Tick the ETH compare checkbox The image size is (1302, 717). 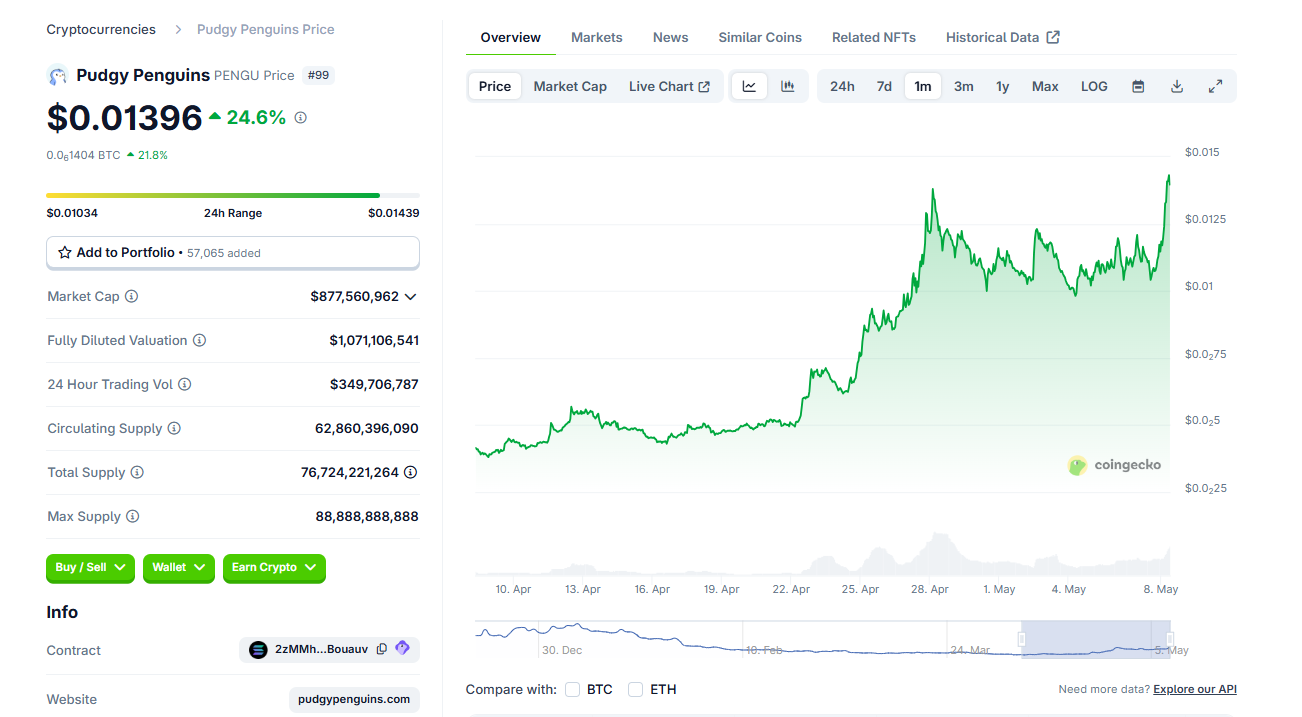coord(635,689)
